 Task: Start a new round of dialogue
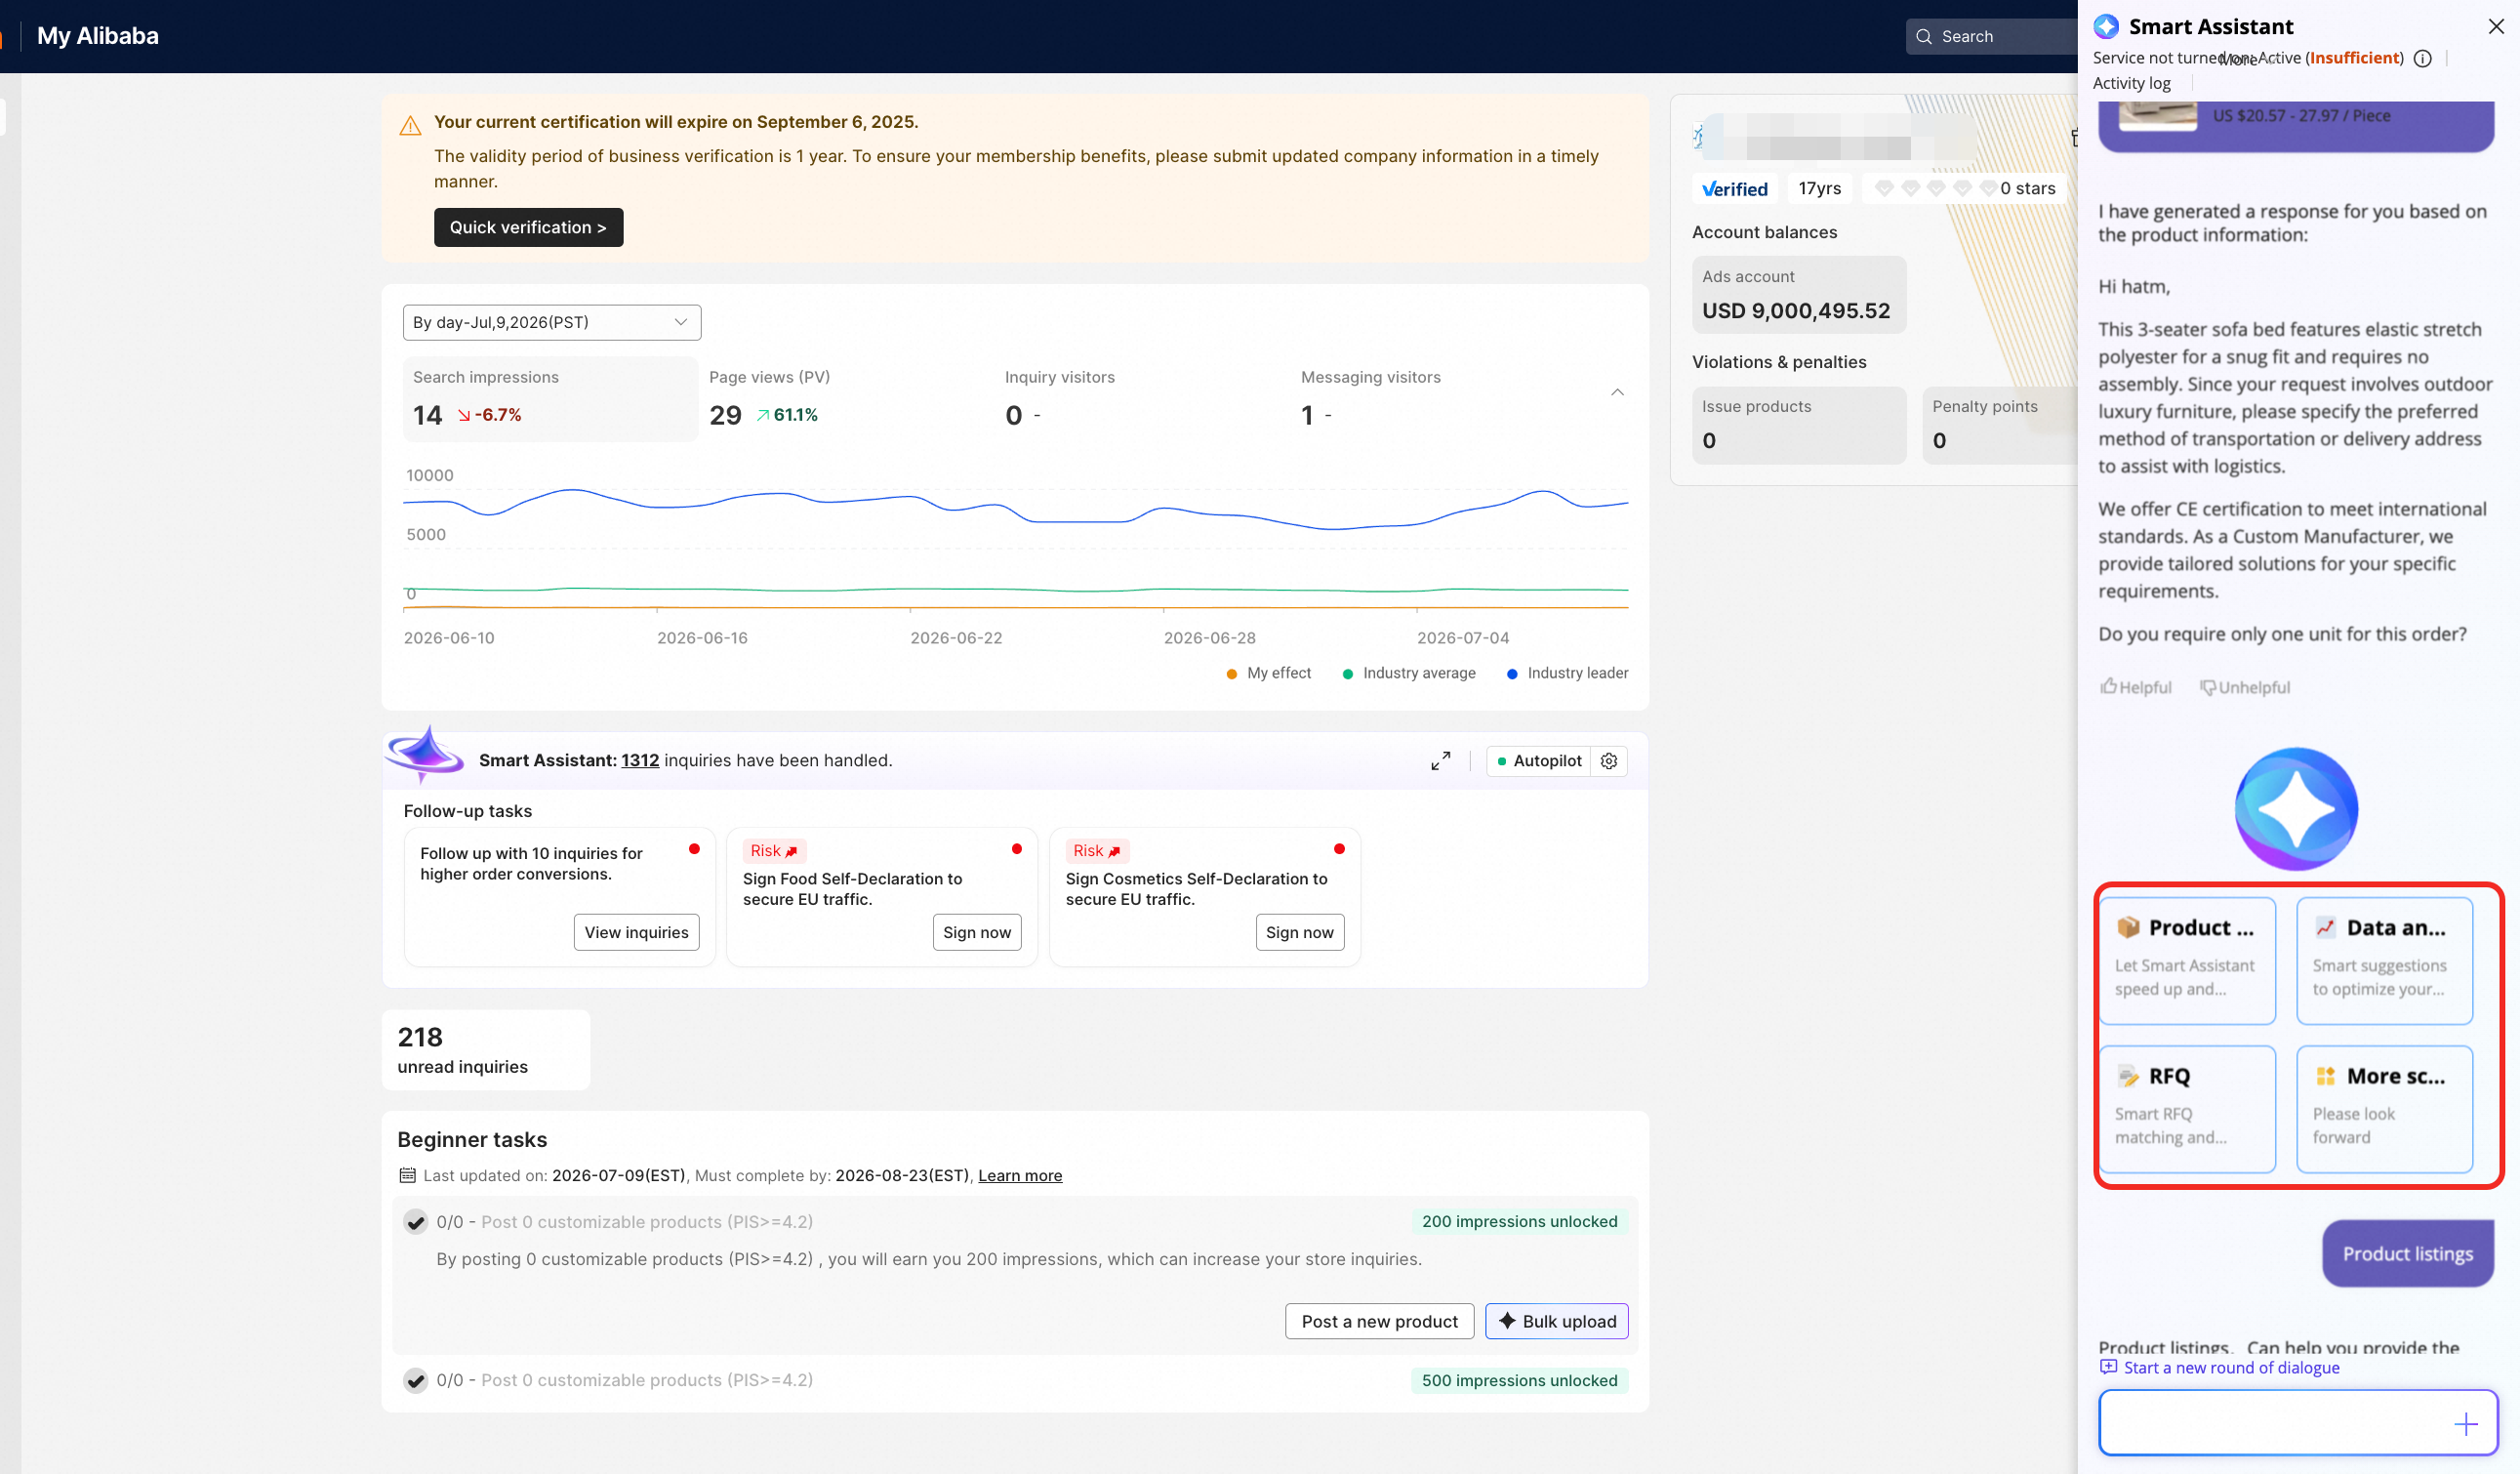tap(2219, 1368)
